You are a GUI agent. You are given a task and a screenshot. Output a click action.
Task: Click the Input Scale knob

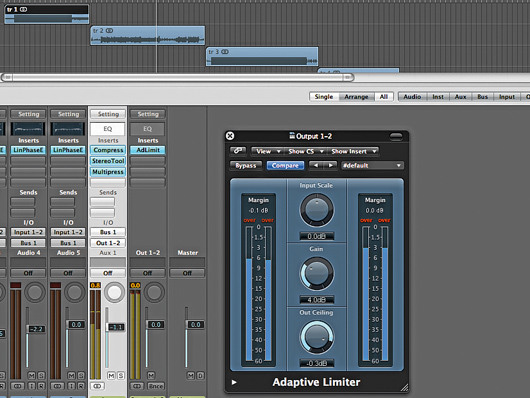tap(317, 210)
